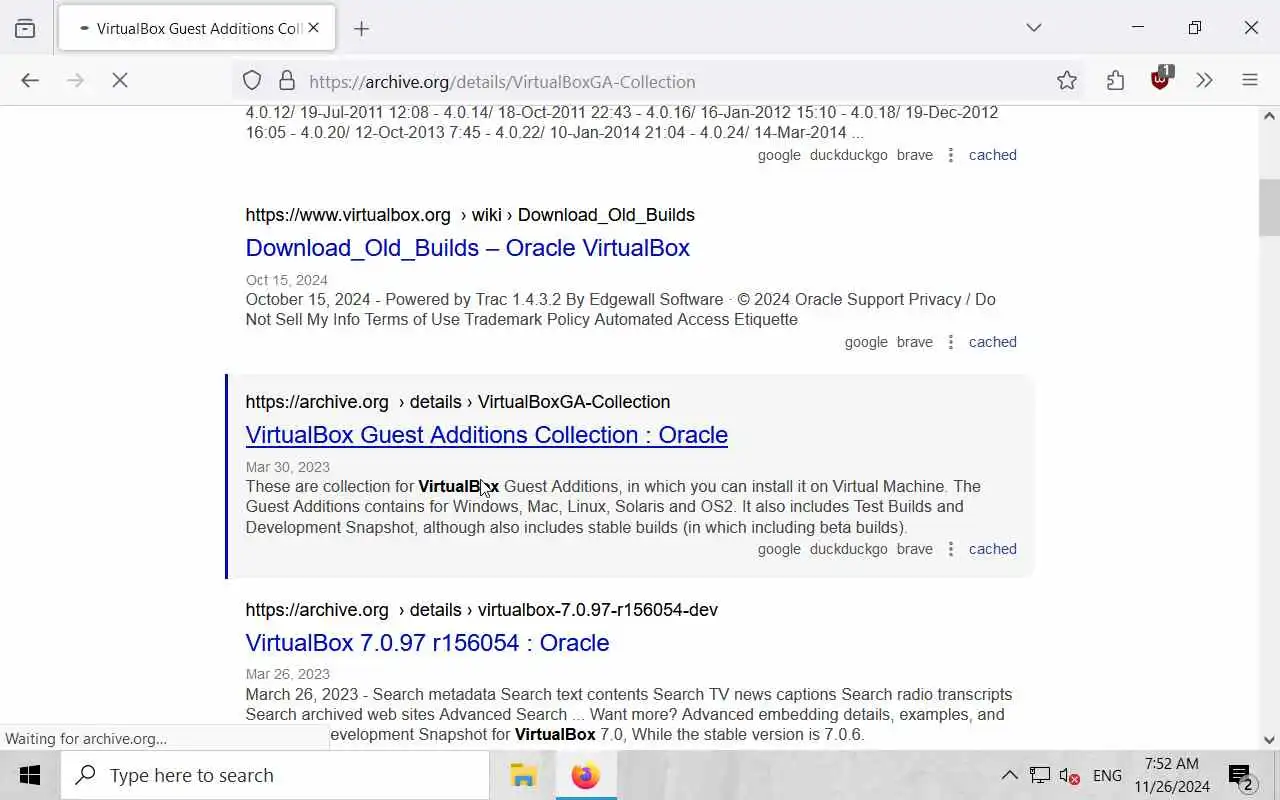The height and width of the screenshot is (800, 1280).
Task: Click scrollbar up arrow
Action: click(1269, 115)
